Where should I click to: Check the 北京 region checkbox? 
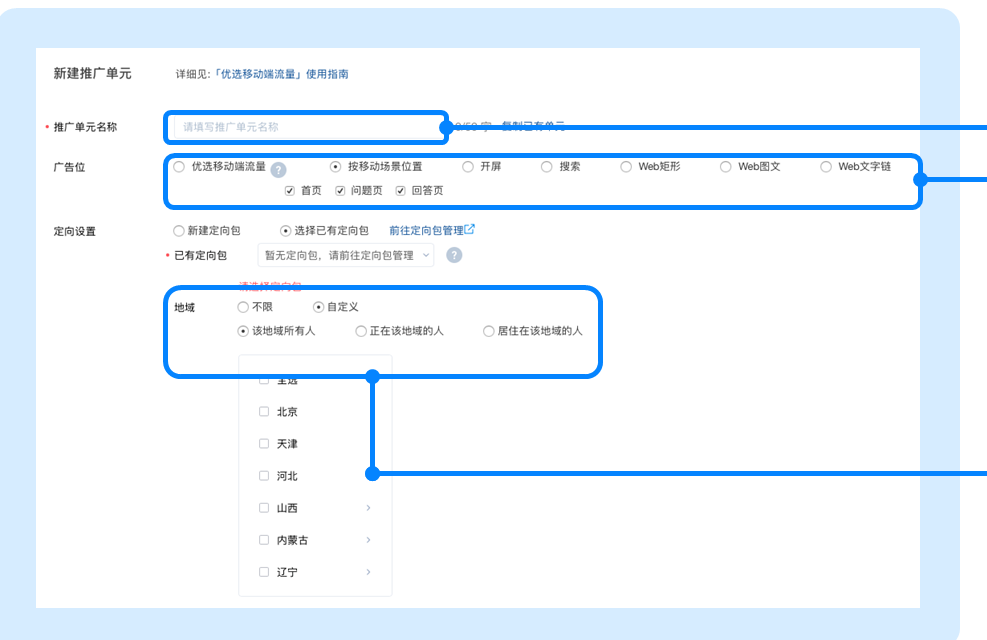tap(264, 411)
